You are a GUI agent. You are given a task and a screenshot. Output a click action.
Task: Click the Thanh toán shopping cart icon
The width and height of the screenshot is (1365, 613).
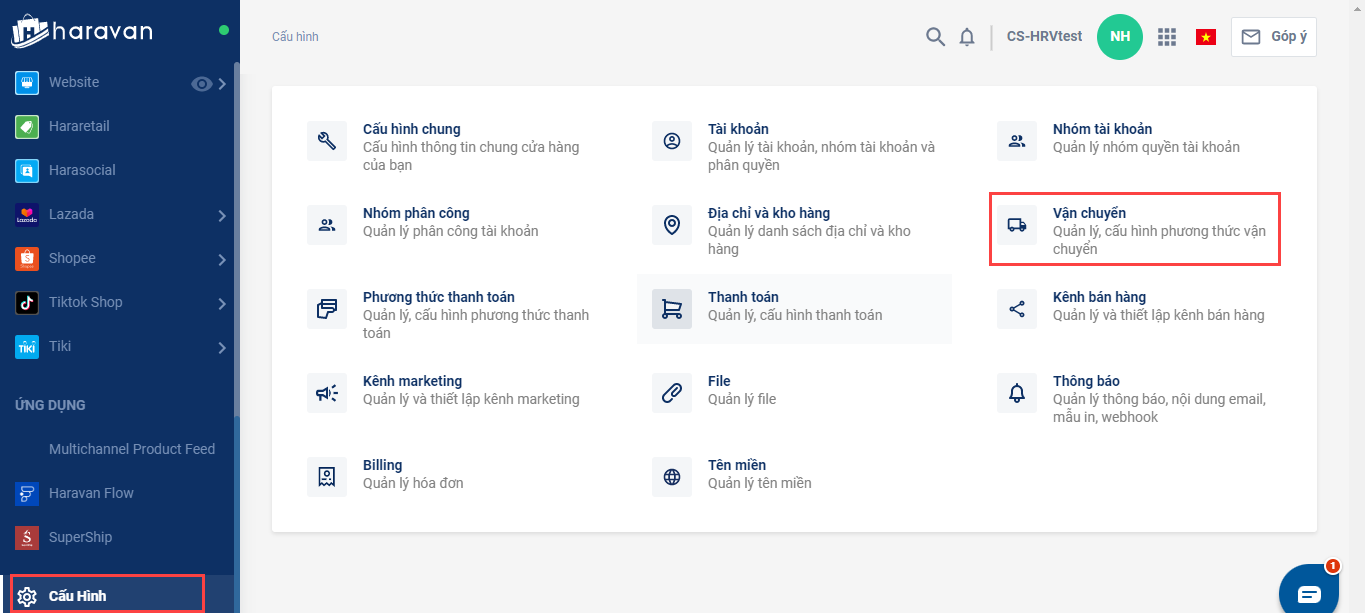[x=672, y=309]
